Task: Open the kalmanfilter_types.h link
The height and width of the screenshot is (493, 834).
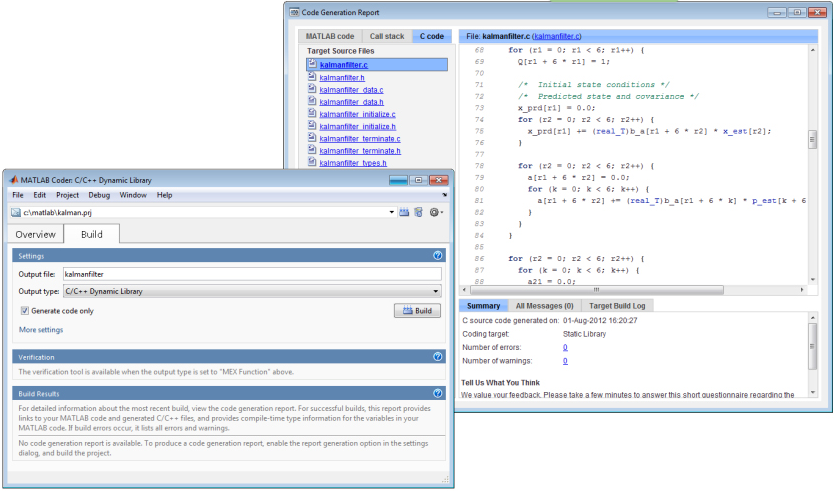Action: point(353,163)
